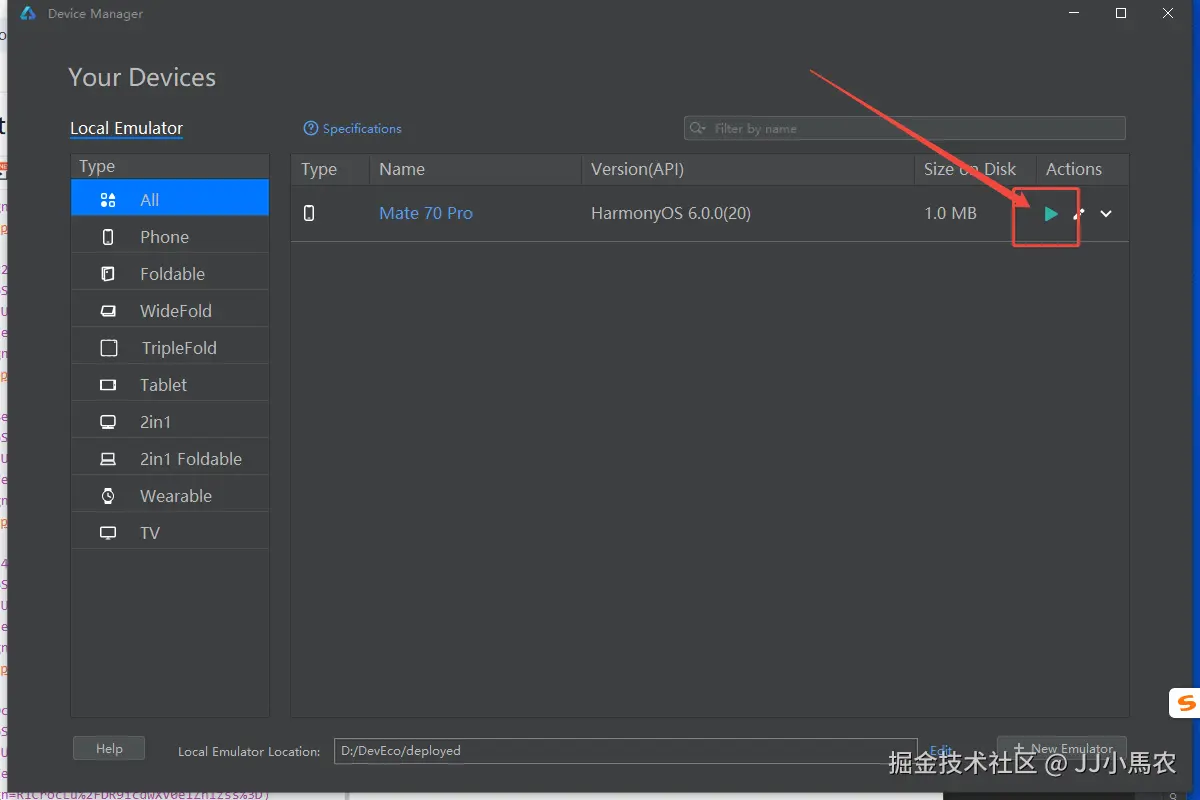Switch to the Local Emulator tab
This screenshot has height=800, width=1200.
click(127, 128)
